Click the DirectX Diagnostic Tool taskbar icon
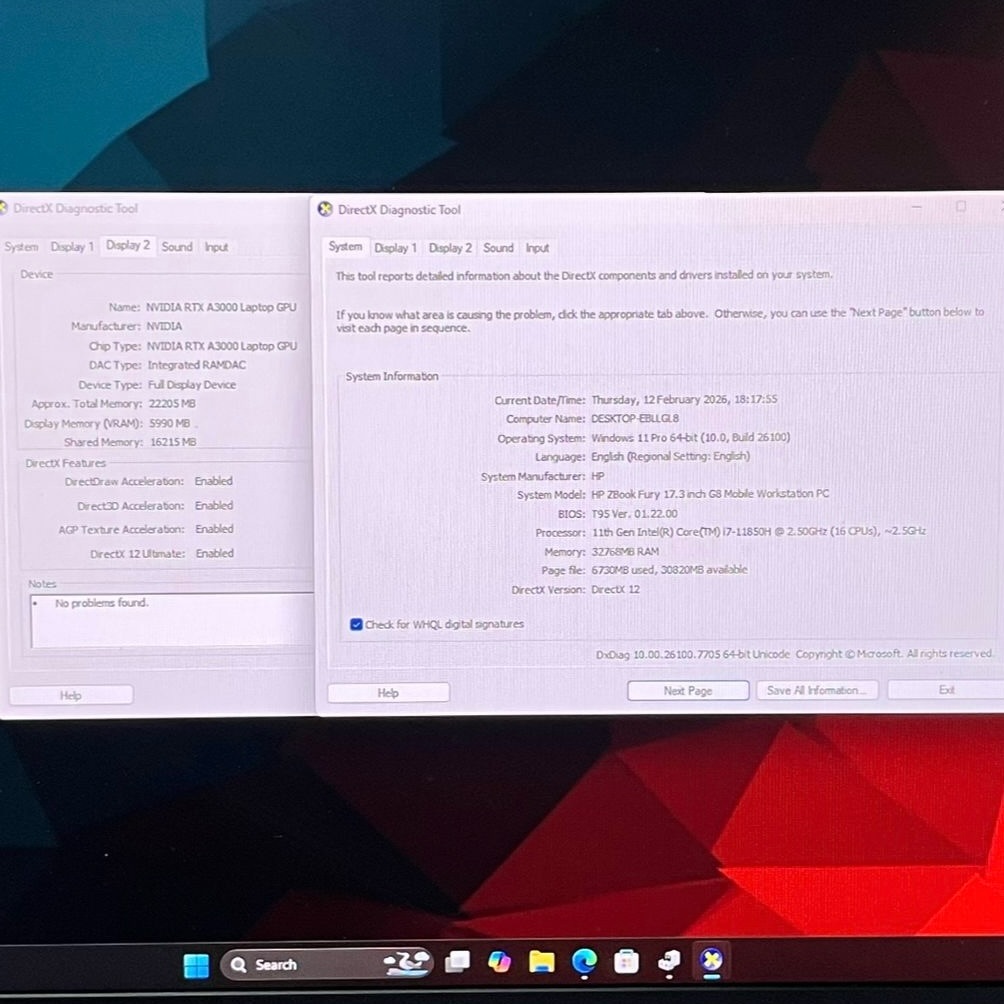Image resolution: width=1004 pixels, height=1004 pixels. click(711, 960)
